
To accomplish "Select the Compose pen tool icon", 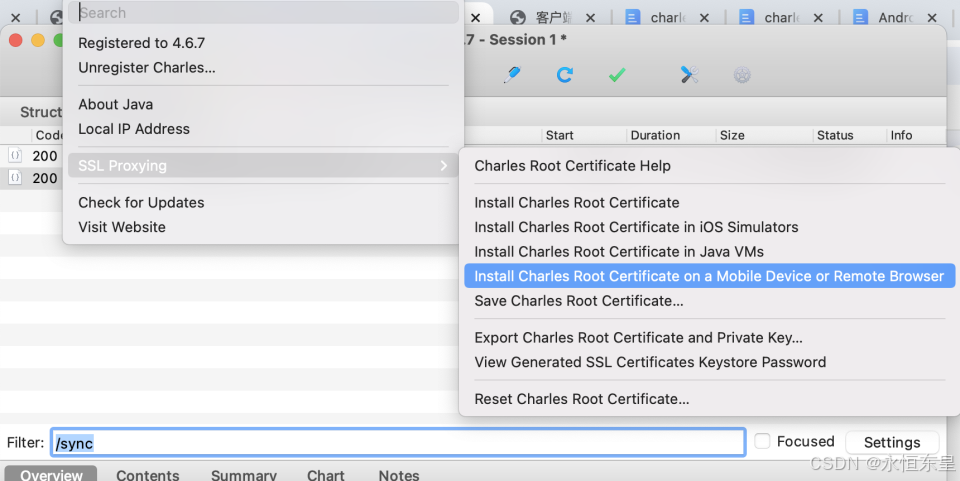I will point(512,75).
